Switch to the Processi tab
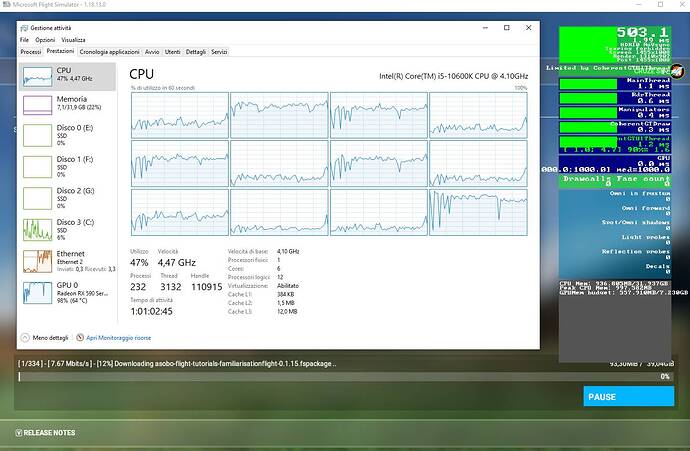The width and height of the screenshot is (690, 451). (x=31, y=52)
